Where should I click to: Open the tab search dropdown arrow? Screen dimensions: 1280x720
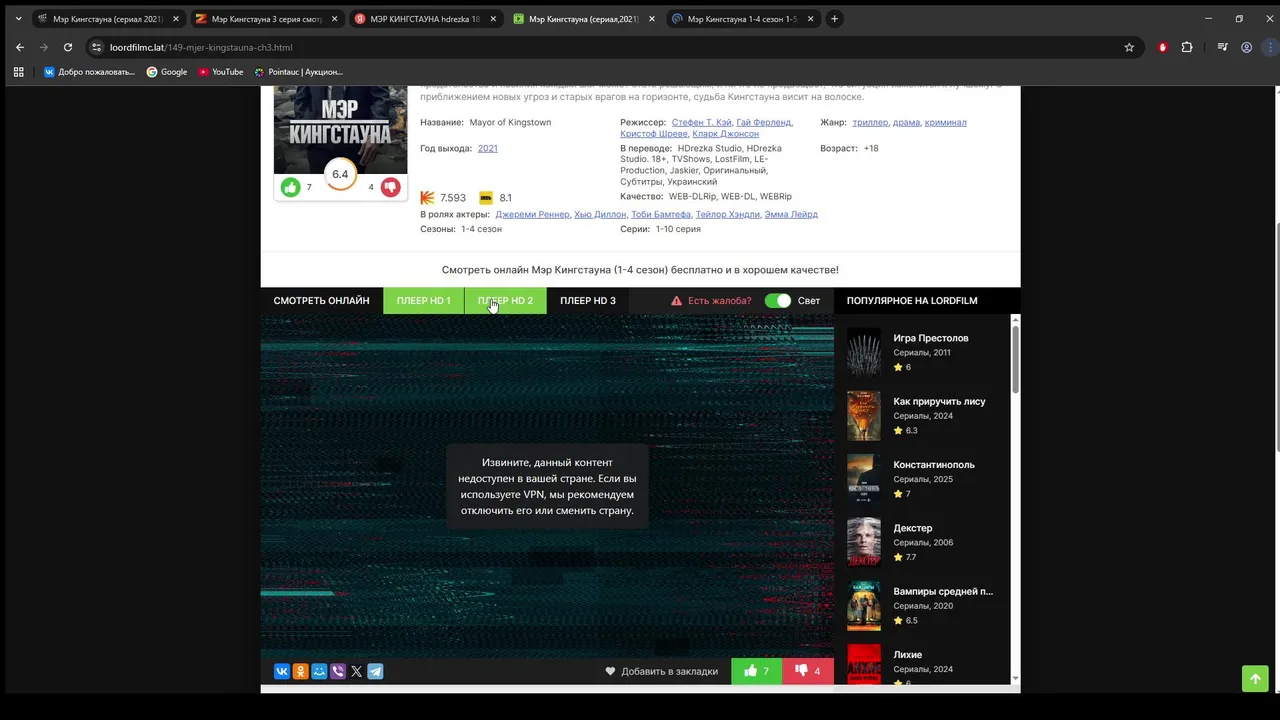pos(18,18)
